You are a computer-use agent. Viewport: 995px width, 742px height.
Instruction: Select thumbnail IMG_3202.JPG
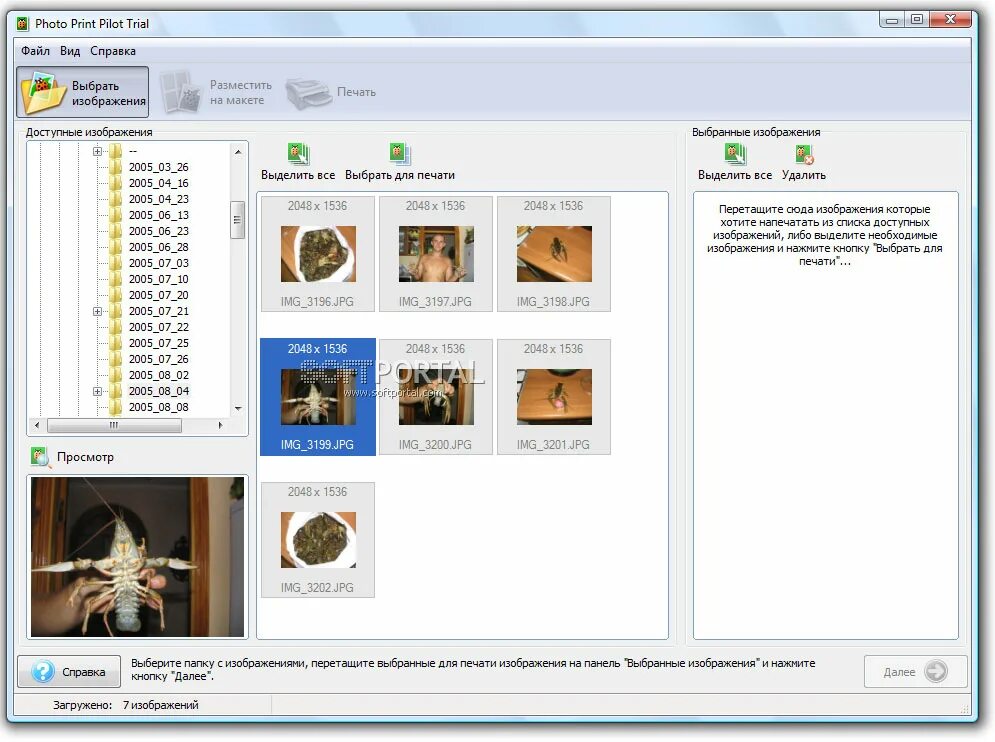[318, 540]
